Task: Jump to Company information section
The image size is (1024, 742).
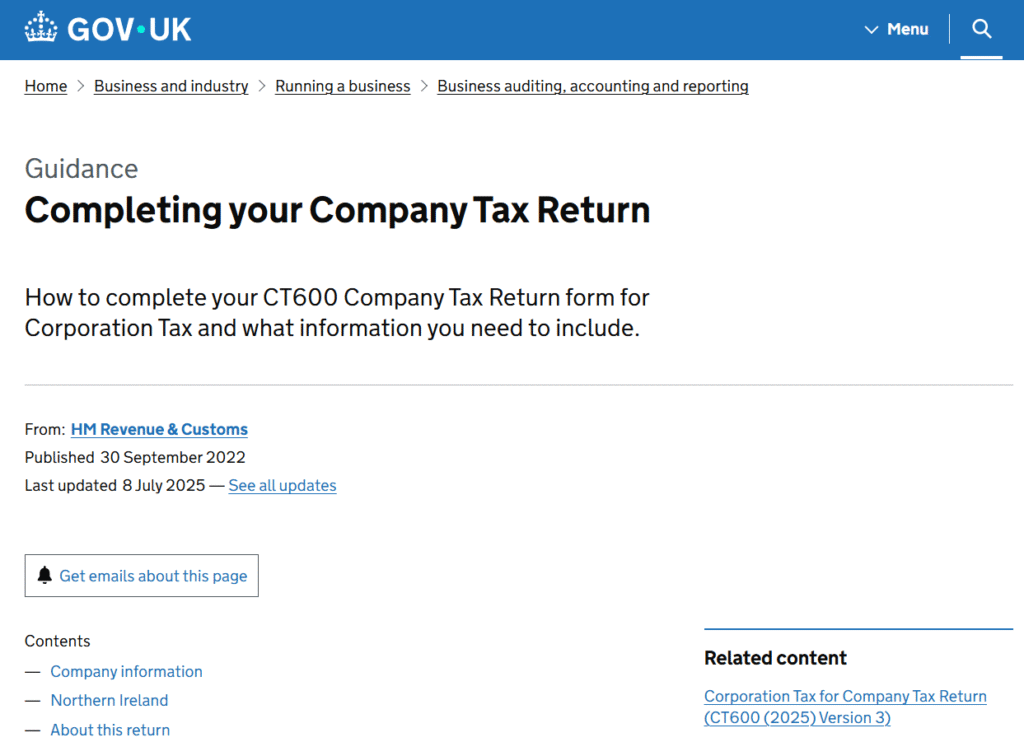Action: pyautogui.click(x=126, y=671)
